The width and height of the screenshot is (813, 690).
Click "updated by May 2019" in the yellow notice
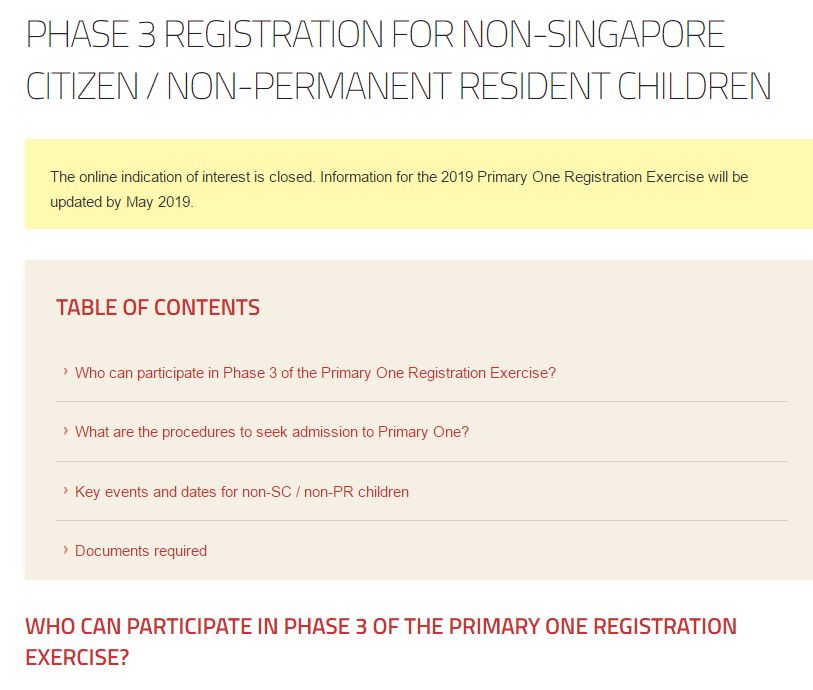[122, 201]
